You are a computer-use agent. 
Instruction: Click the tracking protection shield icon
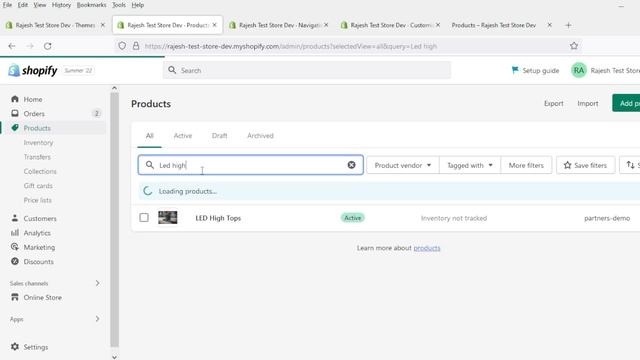pyautogui.click(x=122, y=46)
